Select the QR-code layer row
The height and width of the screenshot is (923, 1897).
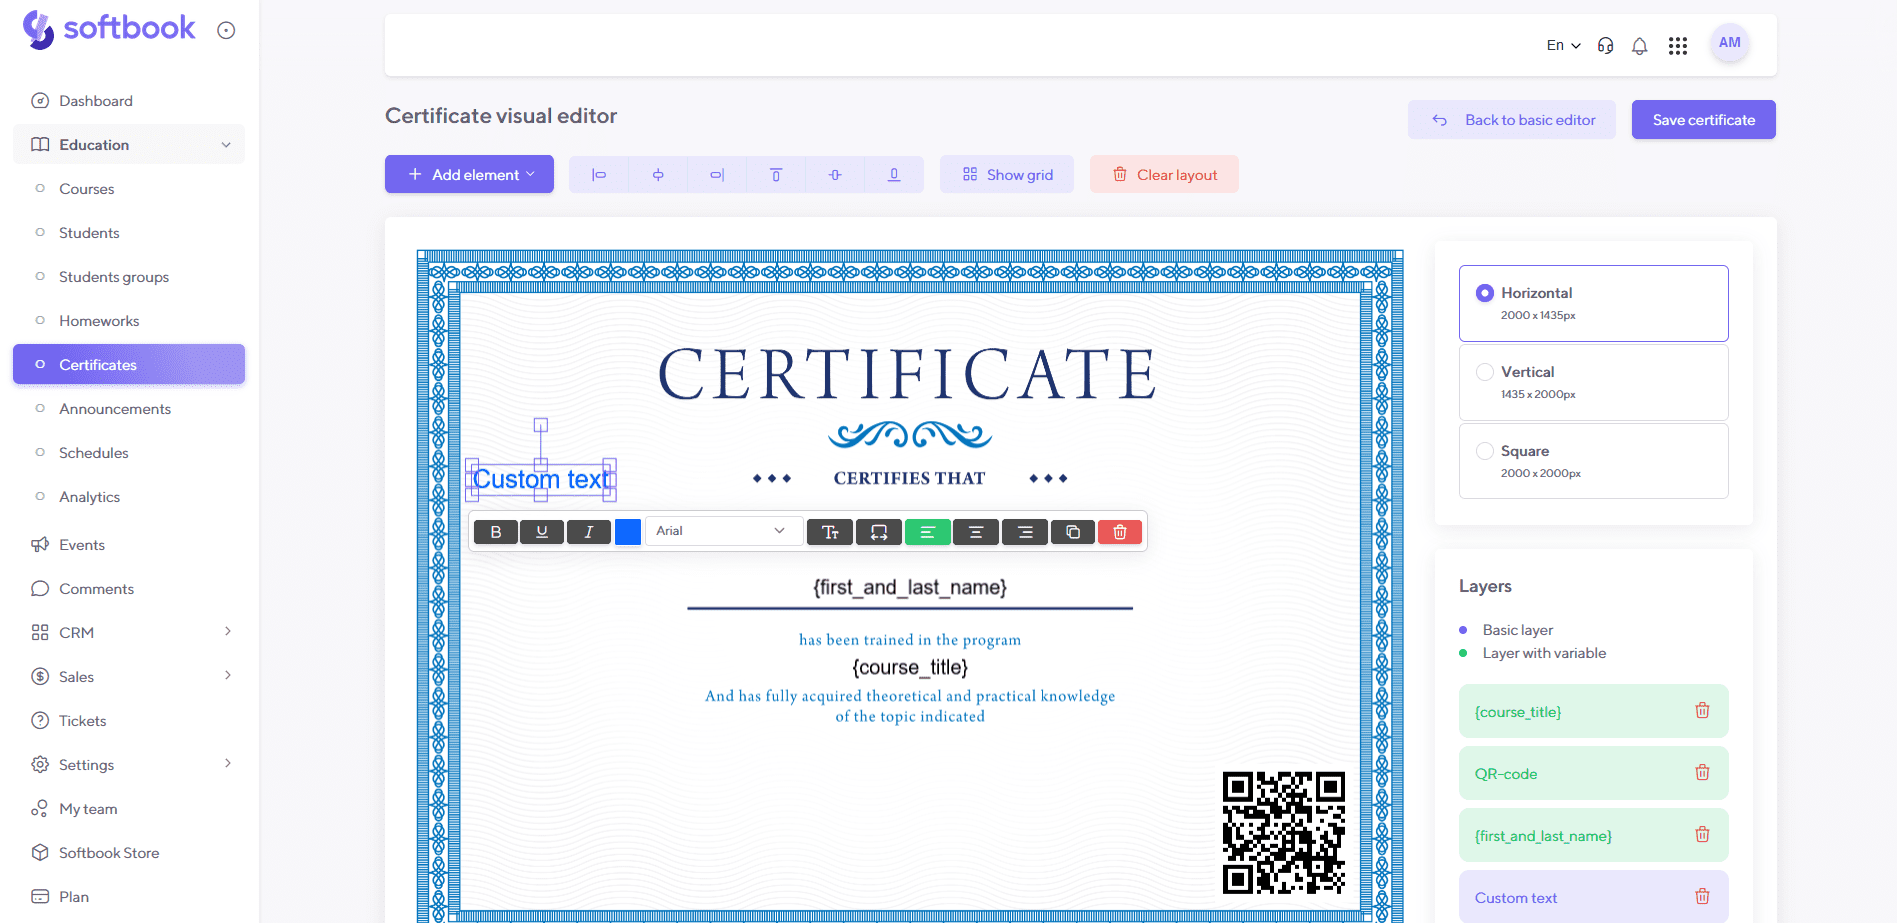[1594, 773]
